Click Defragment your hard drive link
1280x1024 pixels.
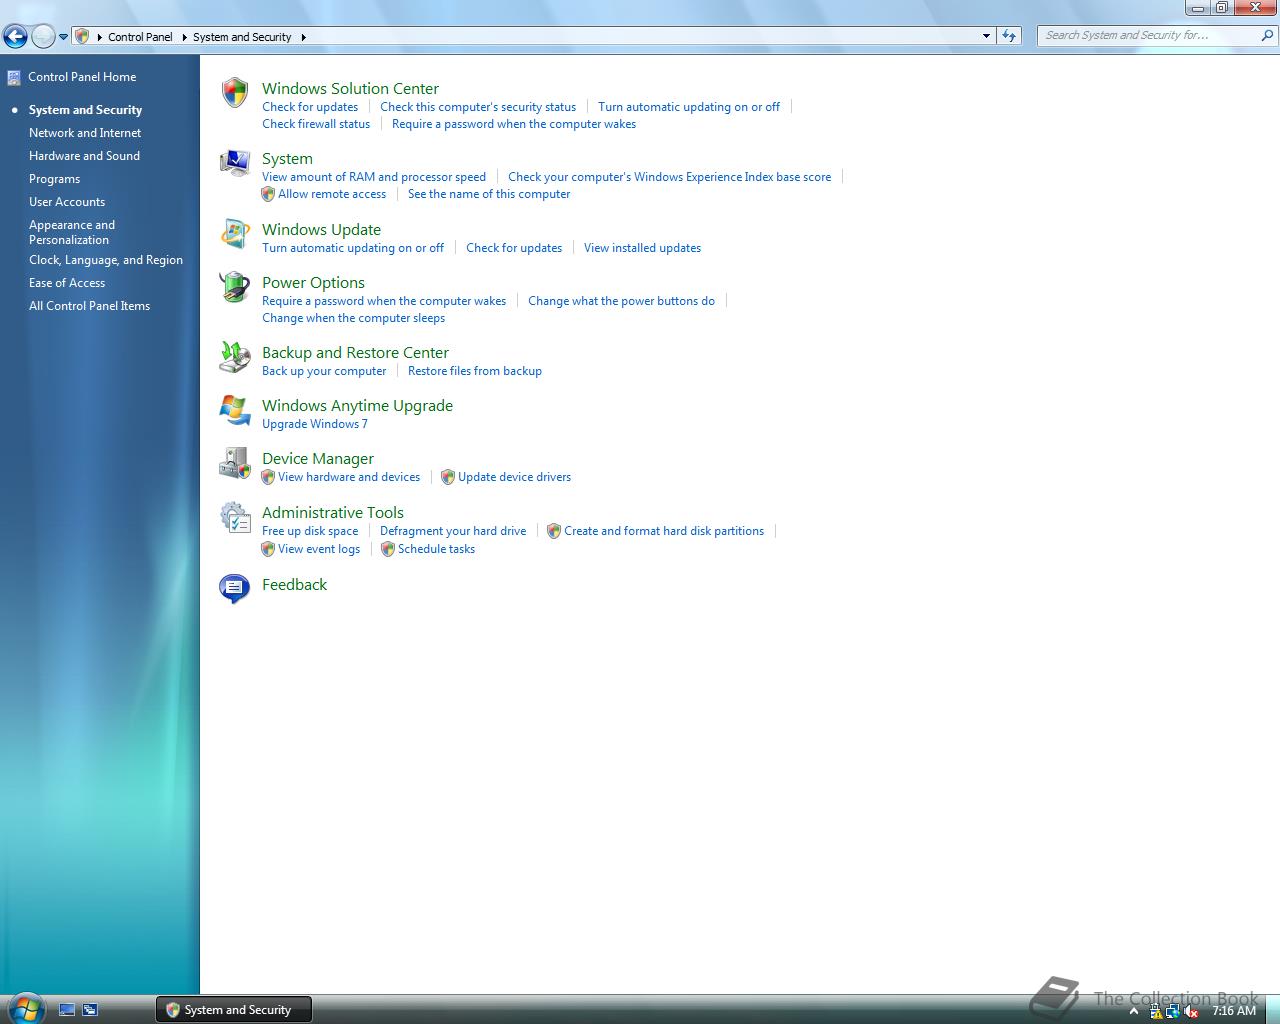tap(453, 531)
